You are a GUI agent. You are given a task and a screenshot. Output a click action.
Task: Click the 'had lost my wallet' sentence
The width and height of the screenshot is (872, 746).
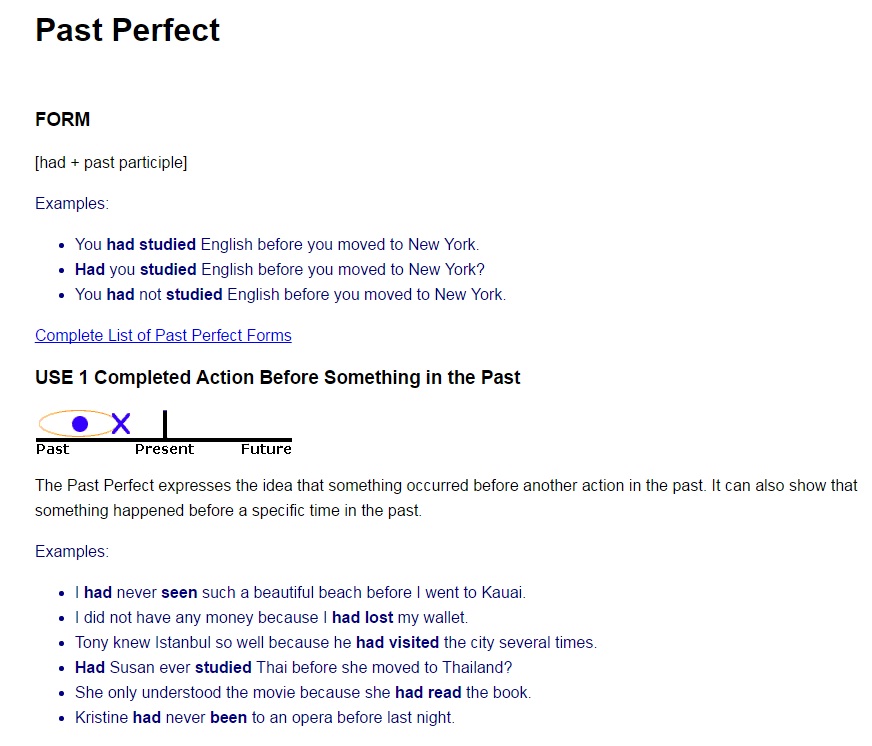(271, 617)
